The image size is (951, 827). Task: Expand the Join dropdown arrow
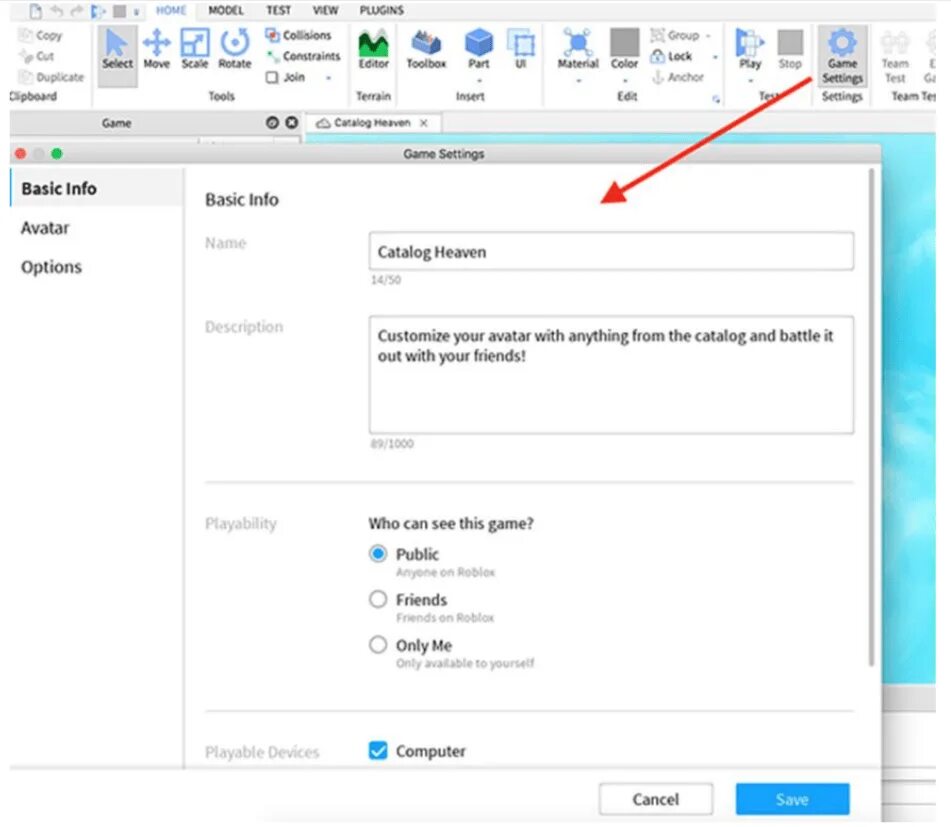point(329,78)
